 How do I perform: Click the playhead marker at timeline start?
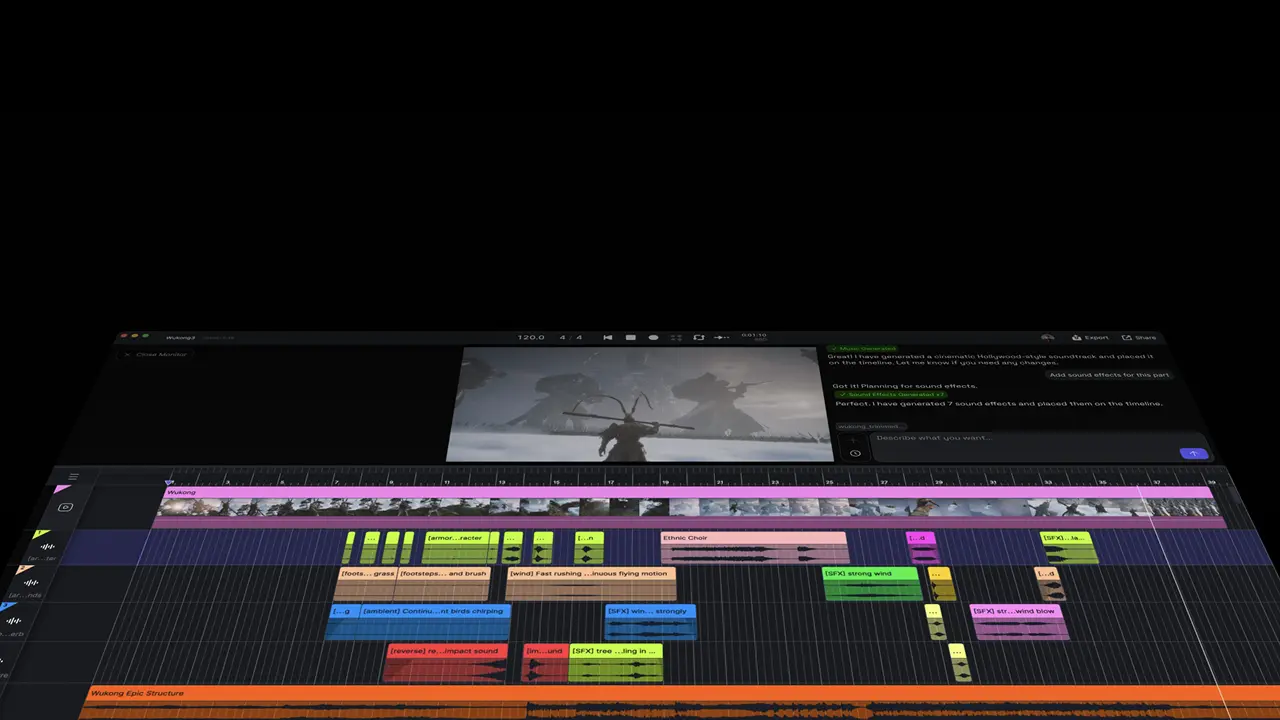click(x=169, y=483)
